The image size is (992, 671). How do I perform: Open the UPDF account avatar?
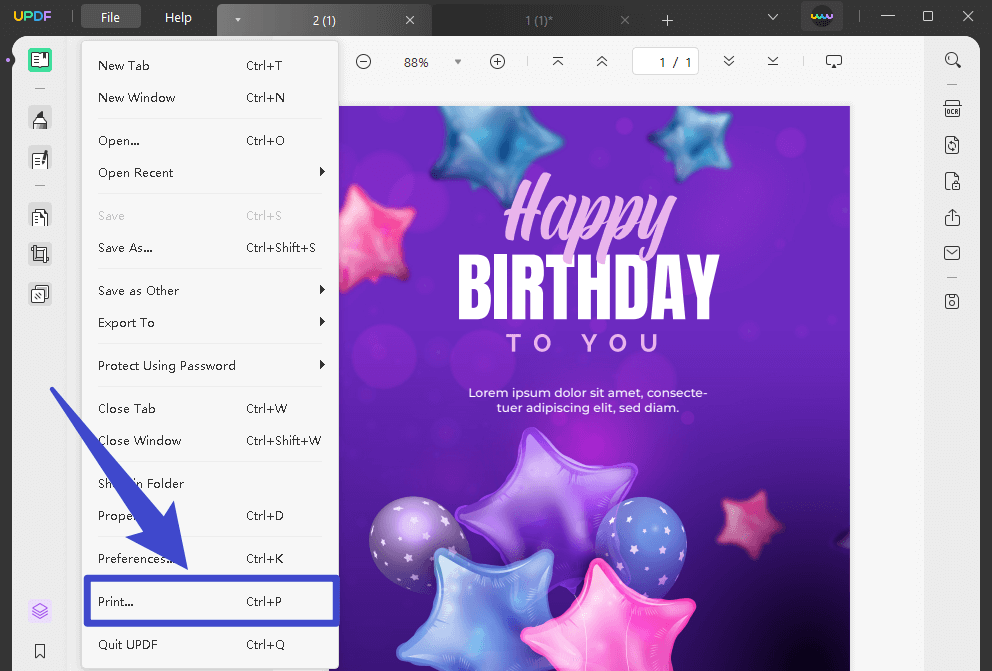tap(822, 16)
